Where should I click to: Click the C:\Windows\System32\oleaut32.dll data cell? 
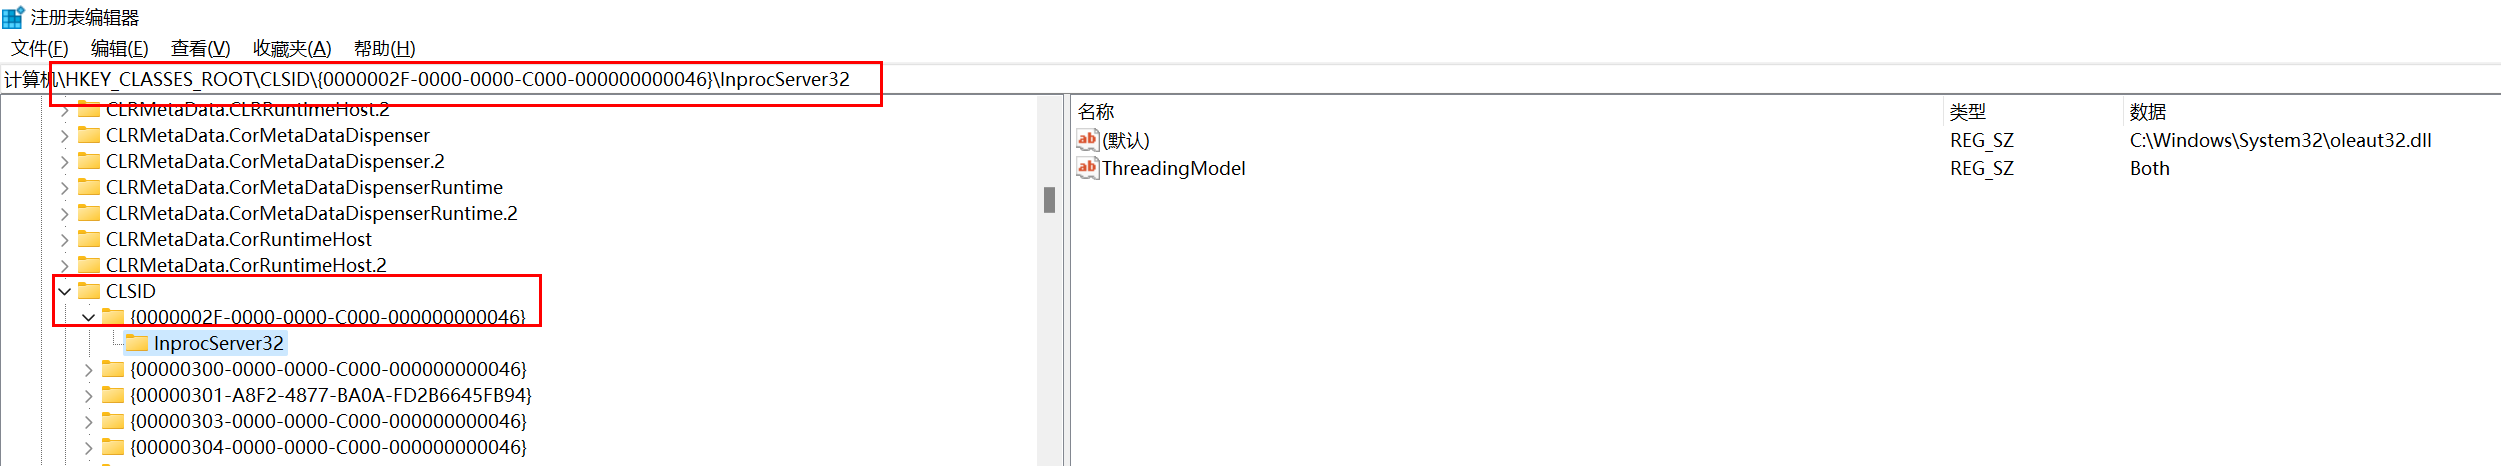pos(2281,140)
